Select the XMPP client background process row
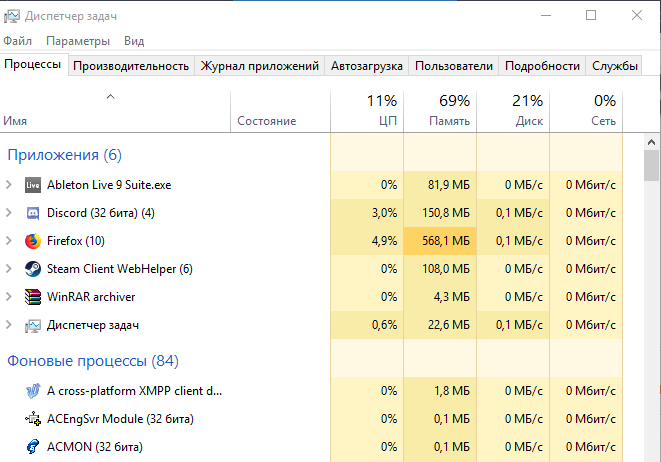This screenshot has height=462, width=661. (x=134, y=391)
